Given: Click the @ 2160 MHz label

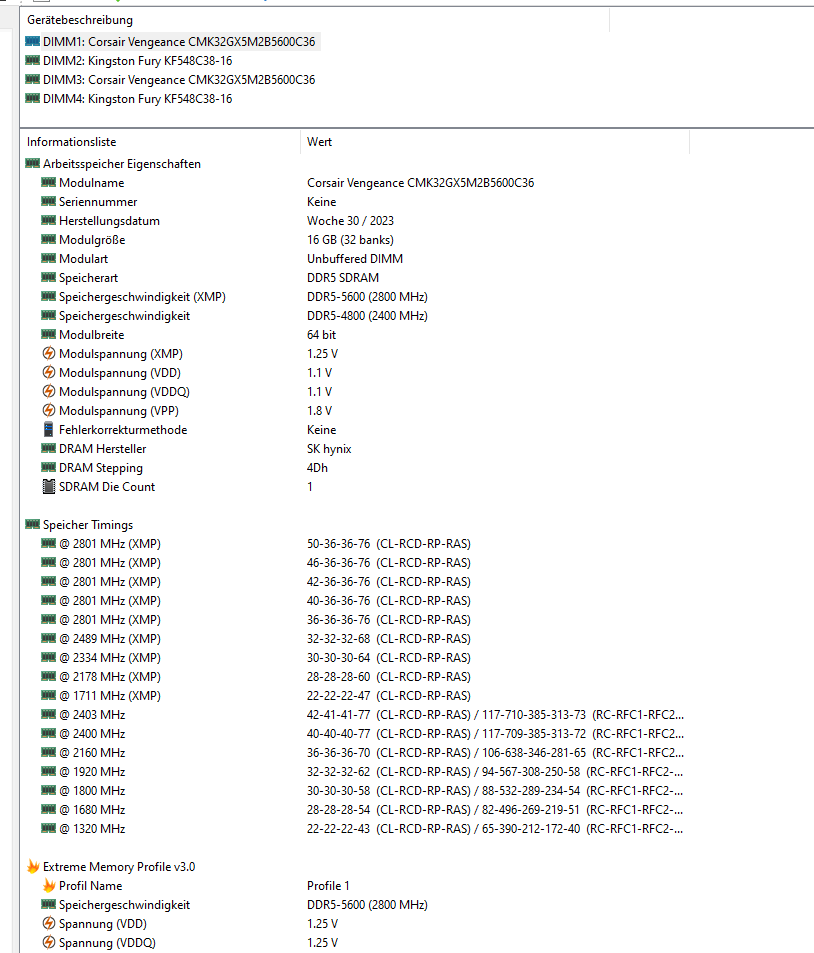Looking at the screenshot, I should 92,752.
